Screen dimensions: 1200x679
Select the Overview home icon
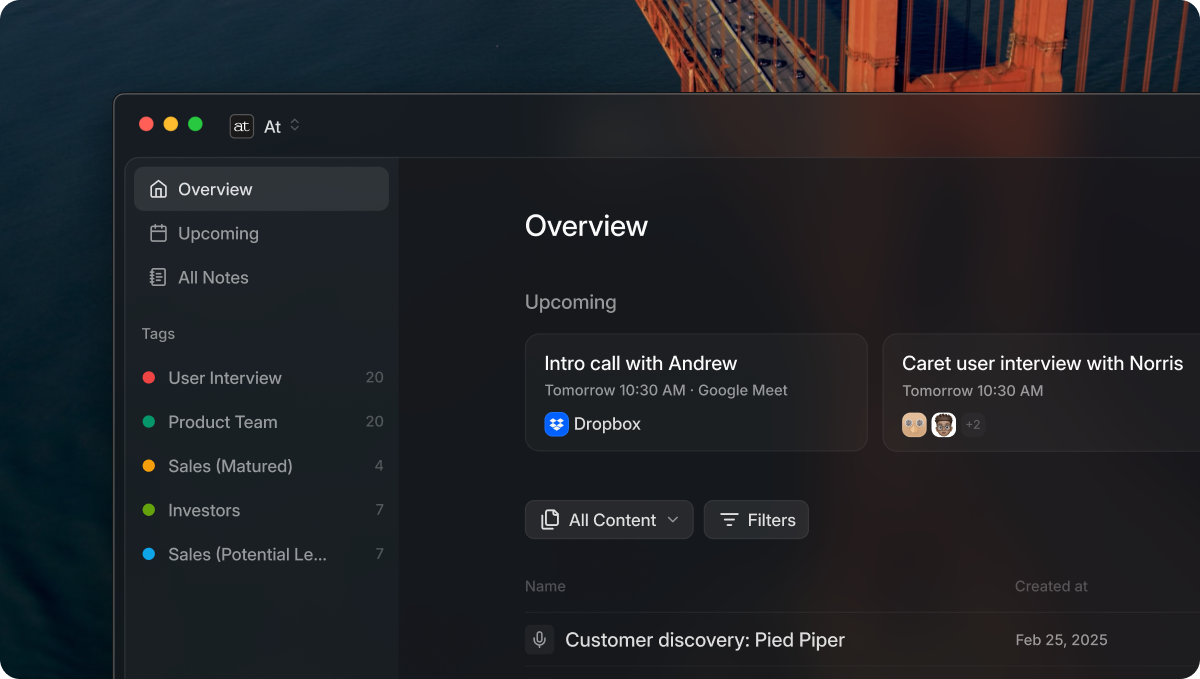coord(156,188)
